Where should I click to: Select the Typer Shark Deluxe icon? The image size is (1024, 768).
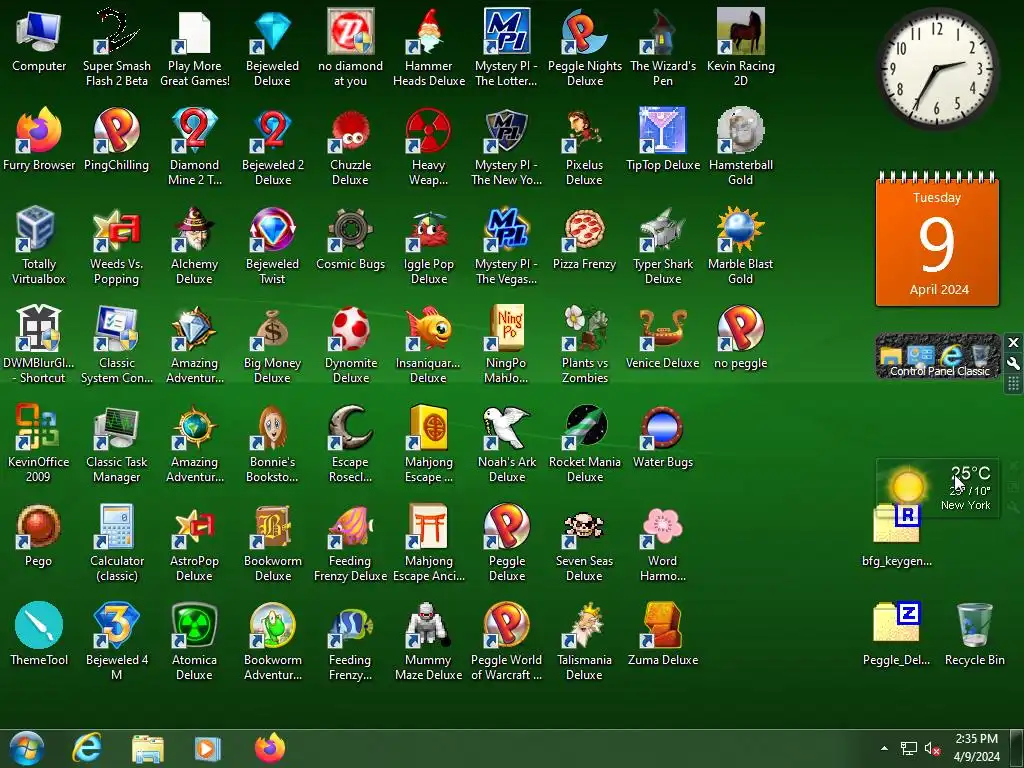pos(663,231)
